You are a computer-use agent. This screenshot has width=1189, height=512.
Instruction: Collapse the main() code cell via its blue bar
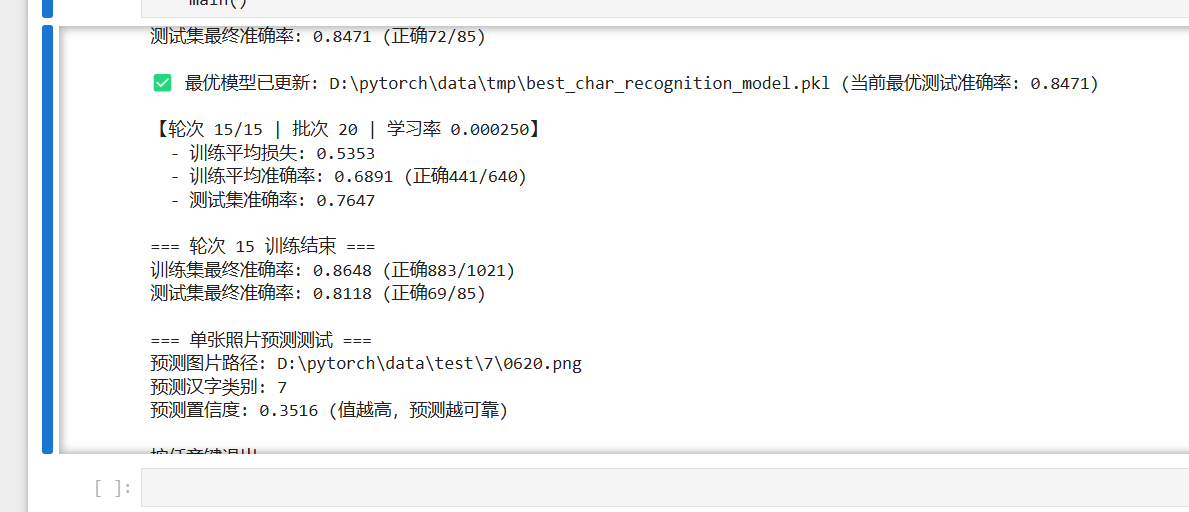[x=47, y=8]
